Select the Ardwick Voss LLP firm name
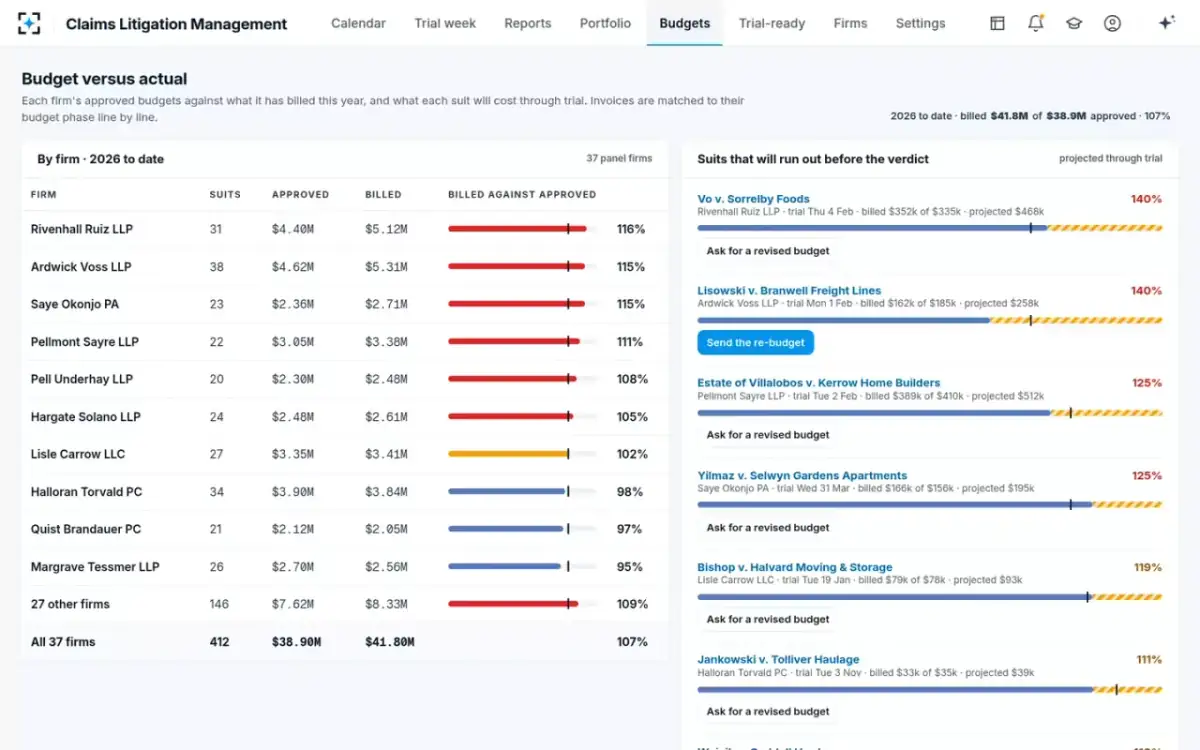 [81, 267]
